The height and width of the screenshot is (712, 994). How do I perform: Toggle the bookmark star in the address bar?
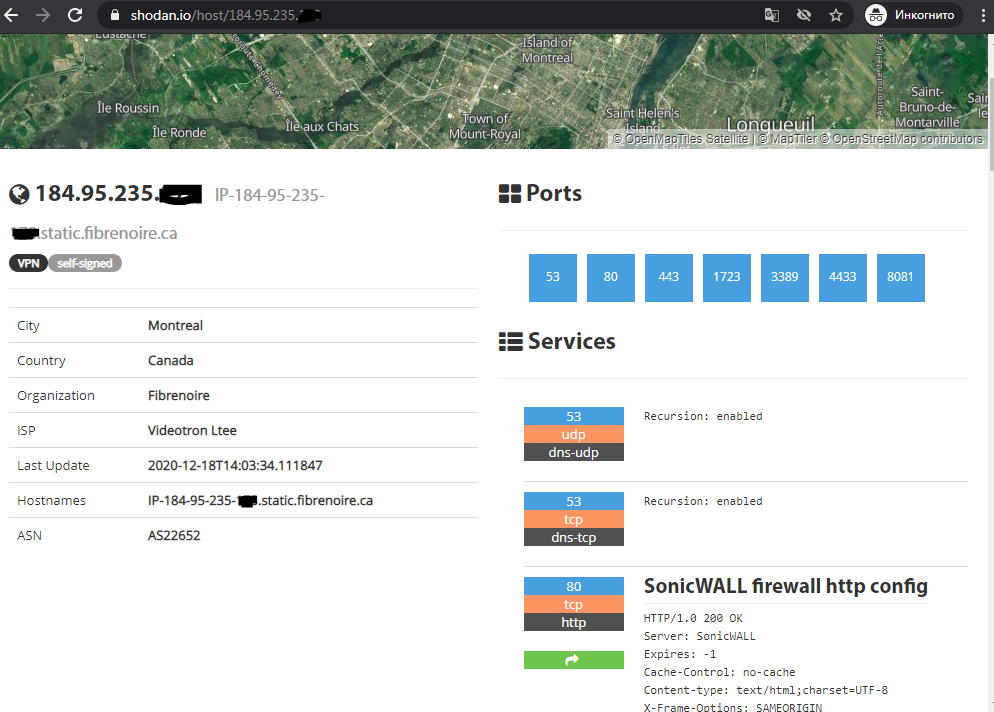[837, 15]
